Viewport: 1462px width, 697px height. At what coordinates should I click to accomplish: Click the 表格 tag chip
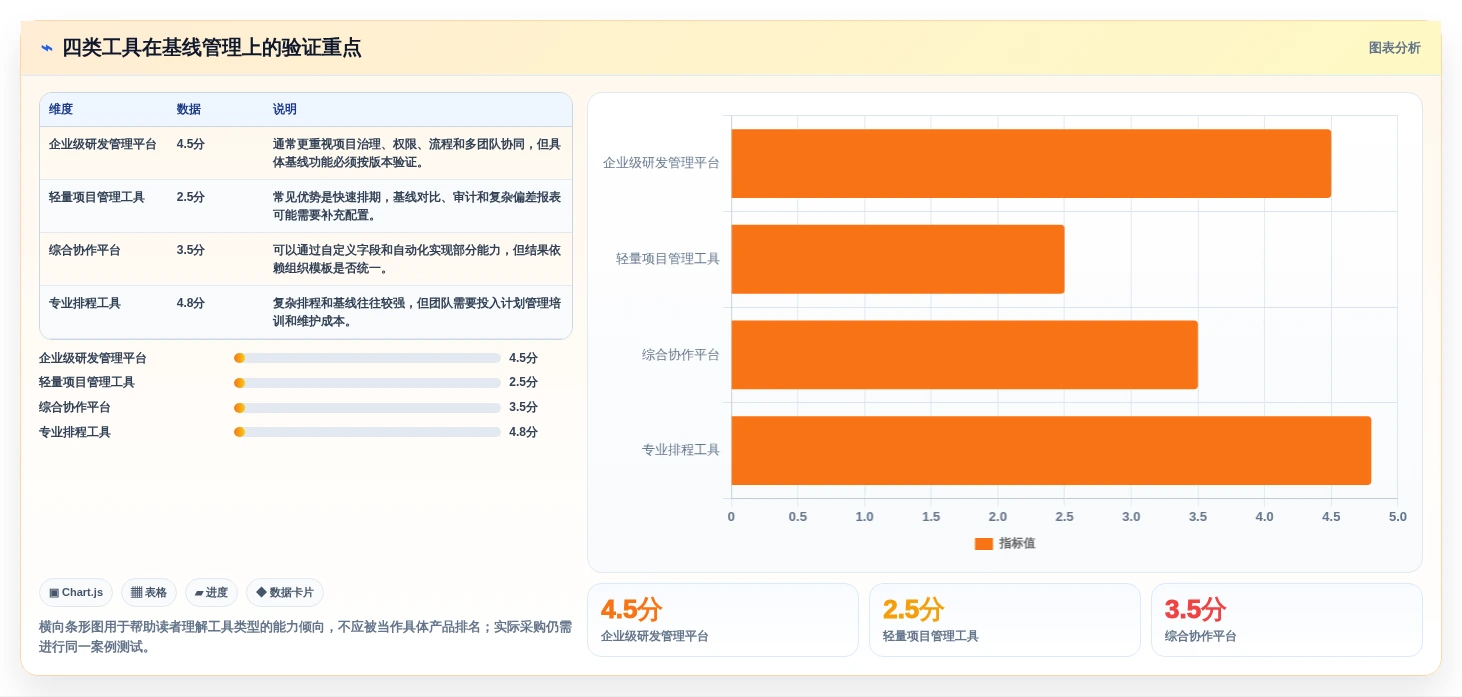point(149,592)
